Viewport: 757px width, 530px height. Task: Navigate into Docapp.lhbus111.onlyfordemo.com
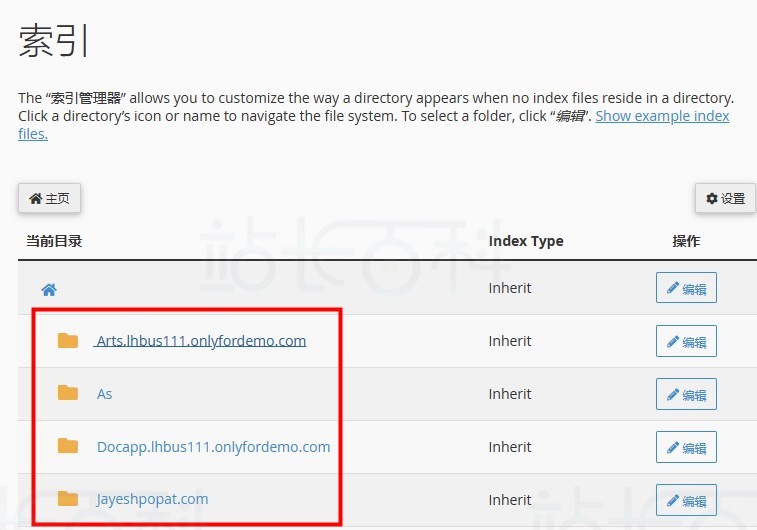pyautogui.click(x=213, y=447)
